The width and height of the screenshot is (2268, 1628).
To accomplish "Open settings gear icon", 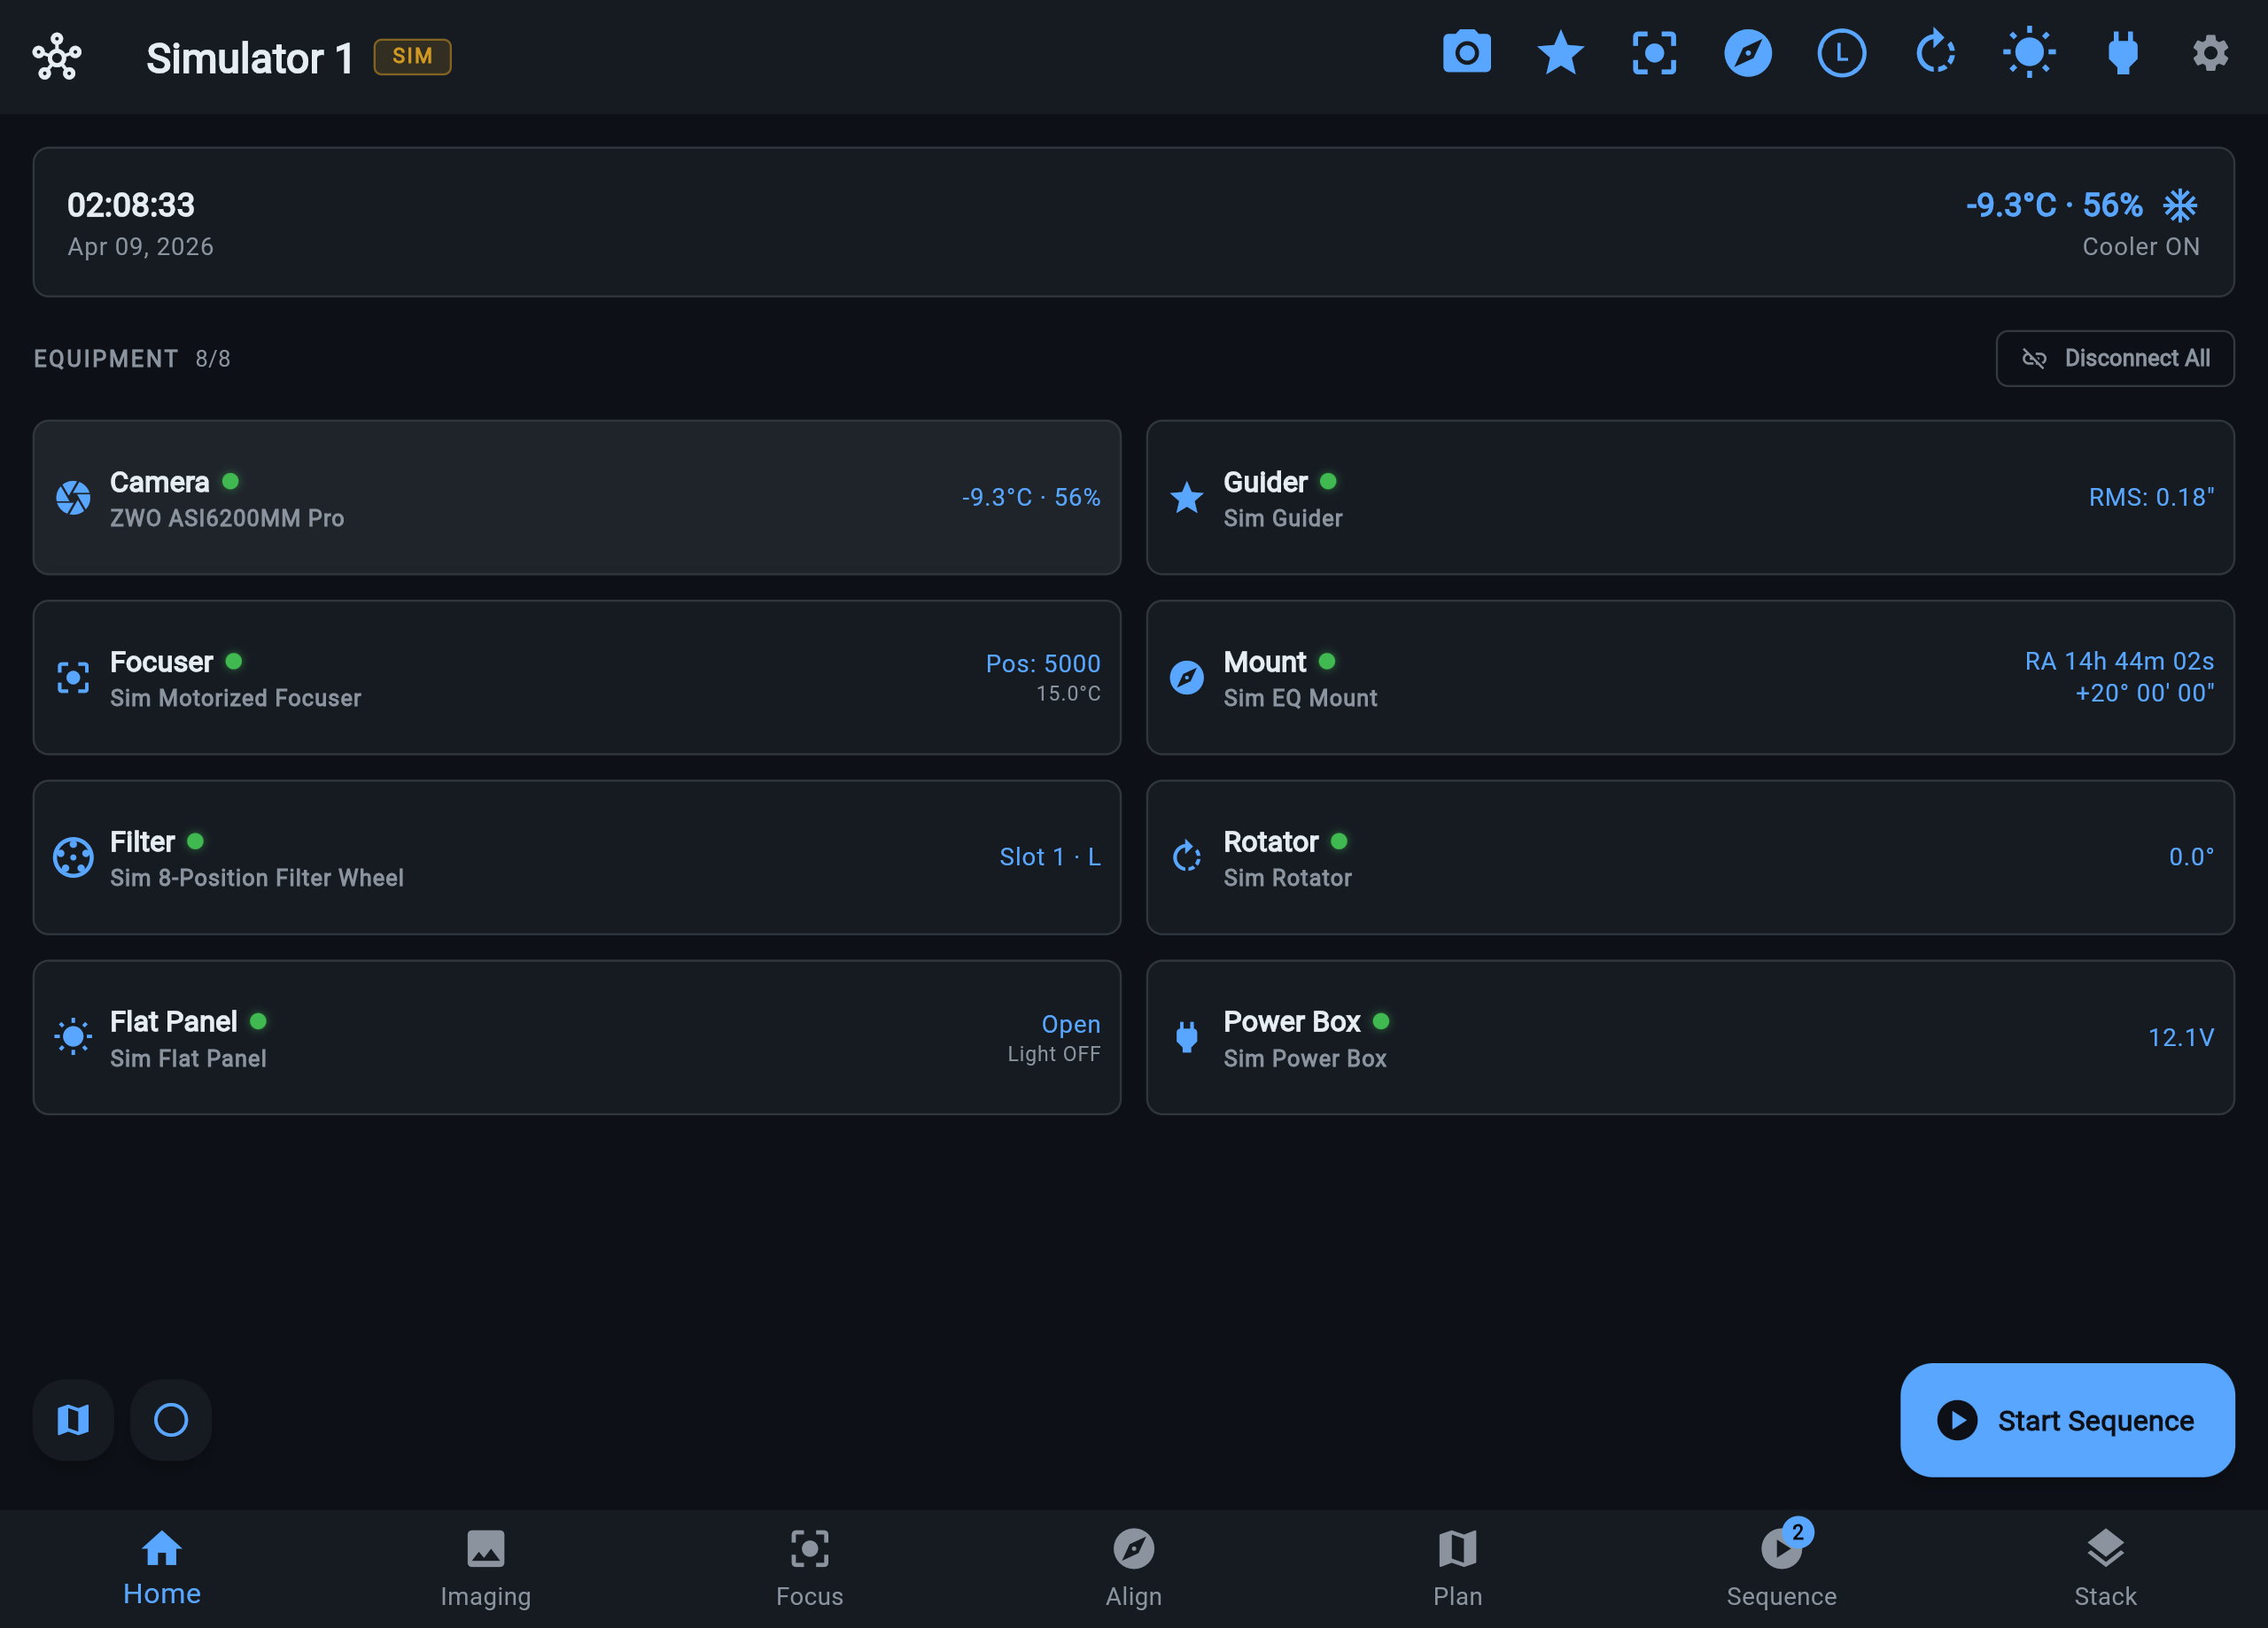I will [2210, 53].
